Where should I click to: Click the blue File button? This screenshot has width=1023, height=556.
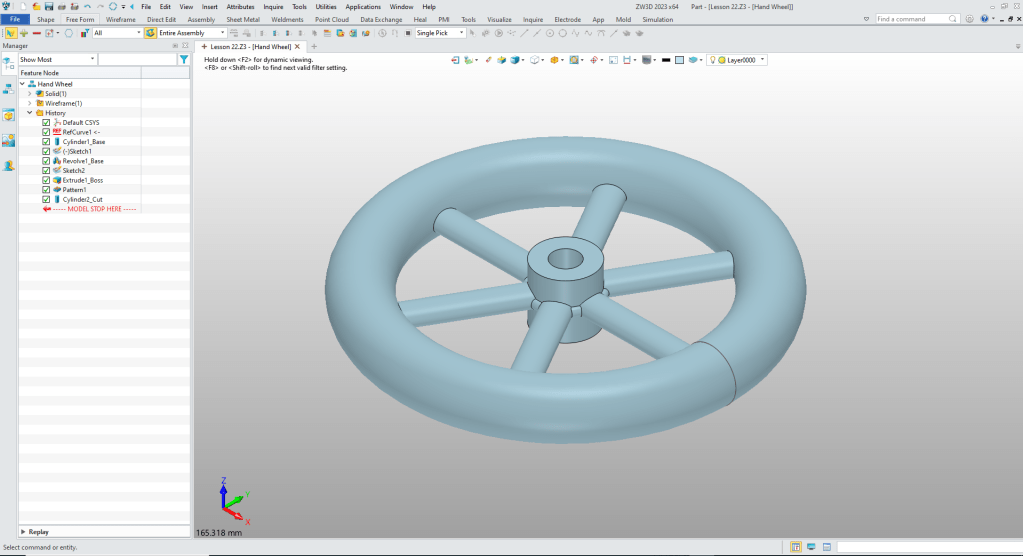pos(15,19)
